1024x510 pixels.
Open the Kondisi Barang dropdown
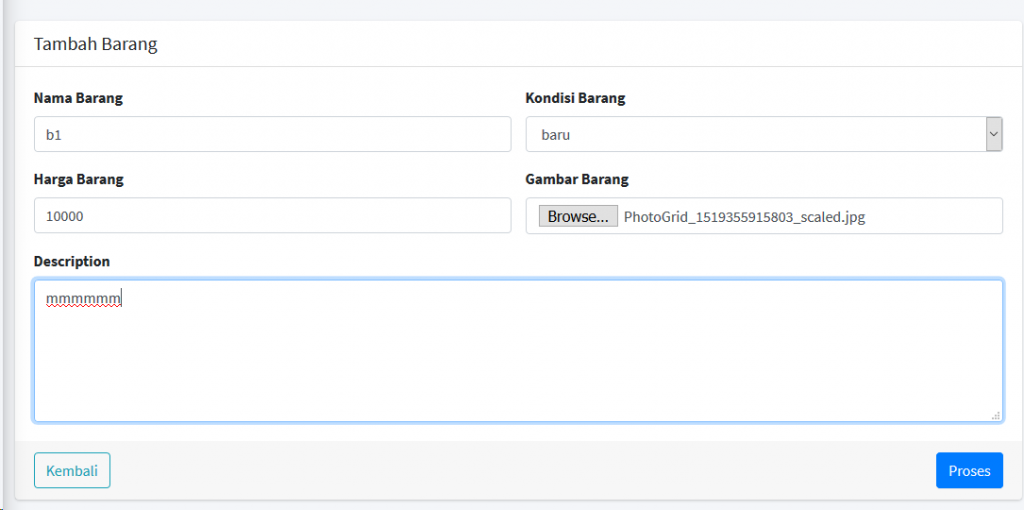coord(755,134)
